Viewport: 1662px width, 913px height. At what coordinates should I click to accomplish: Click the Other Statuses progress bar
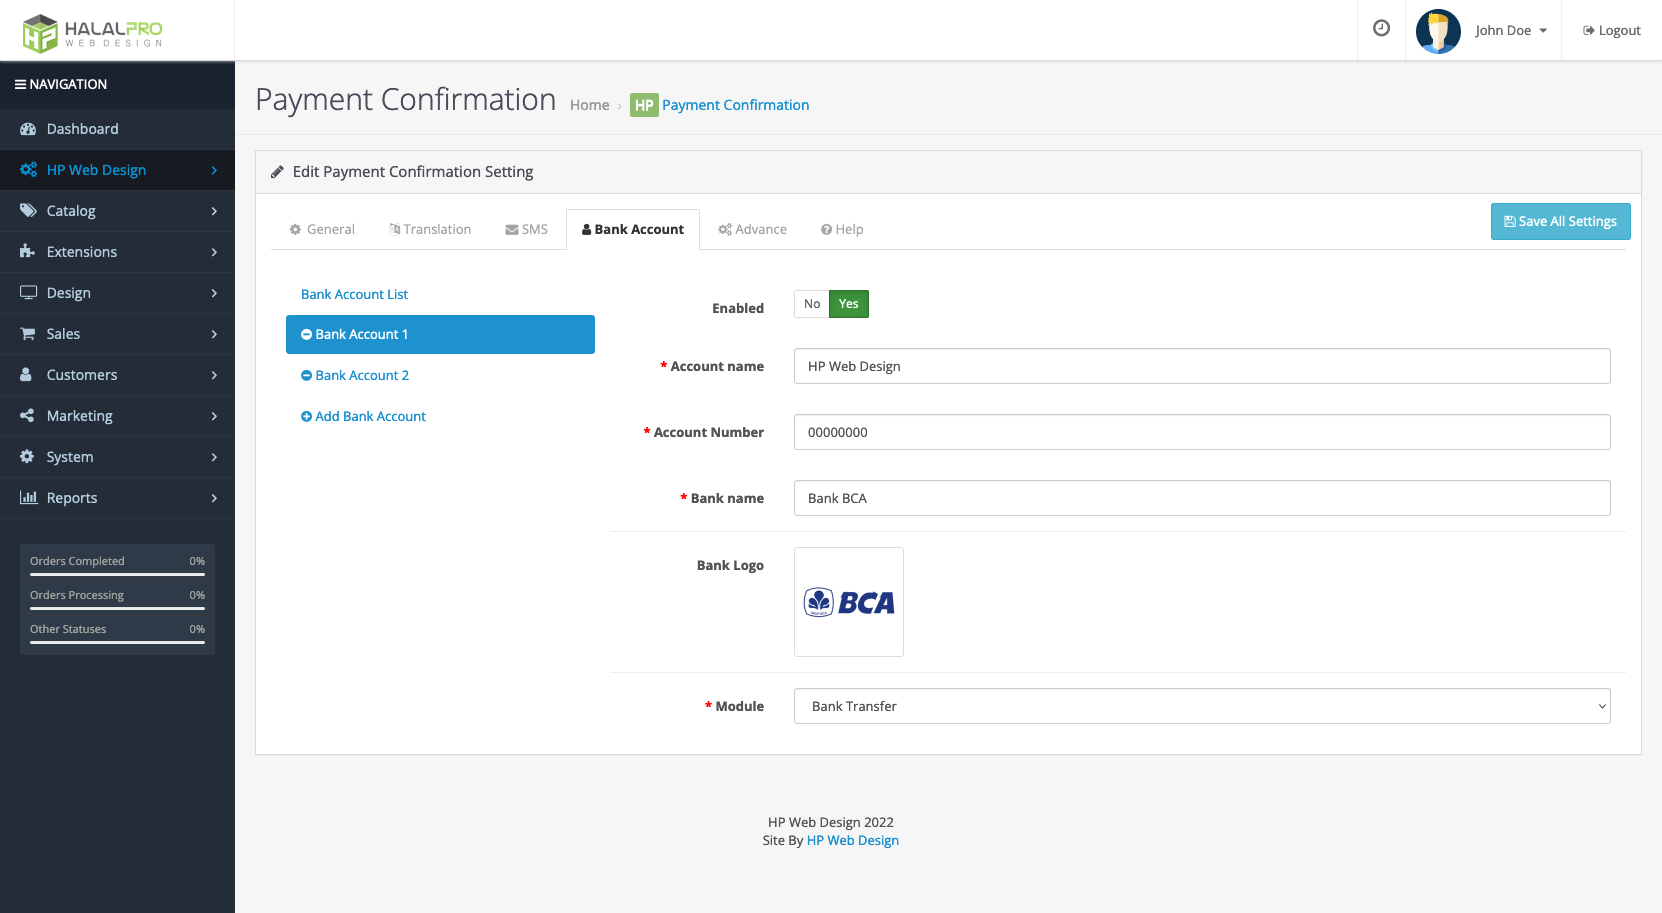[117, 643]
